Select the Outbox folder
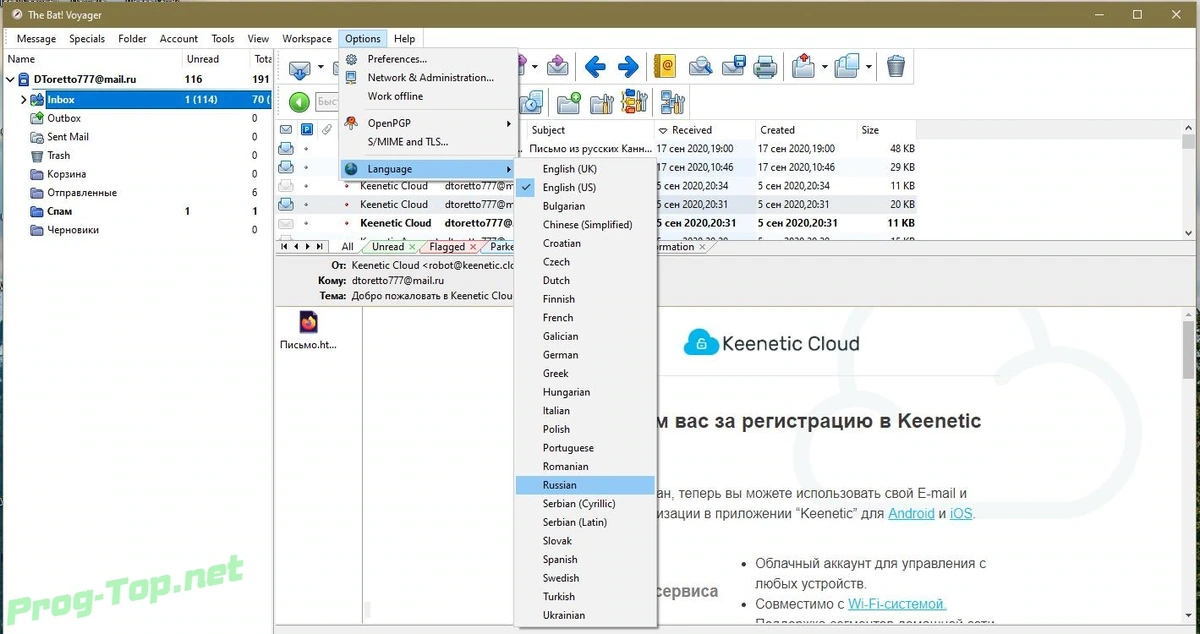This screenshot has height=634, width=1200. point(64,118)
